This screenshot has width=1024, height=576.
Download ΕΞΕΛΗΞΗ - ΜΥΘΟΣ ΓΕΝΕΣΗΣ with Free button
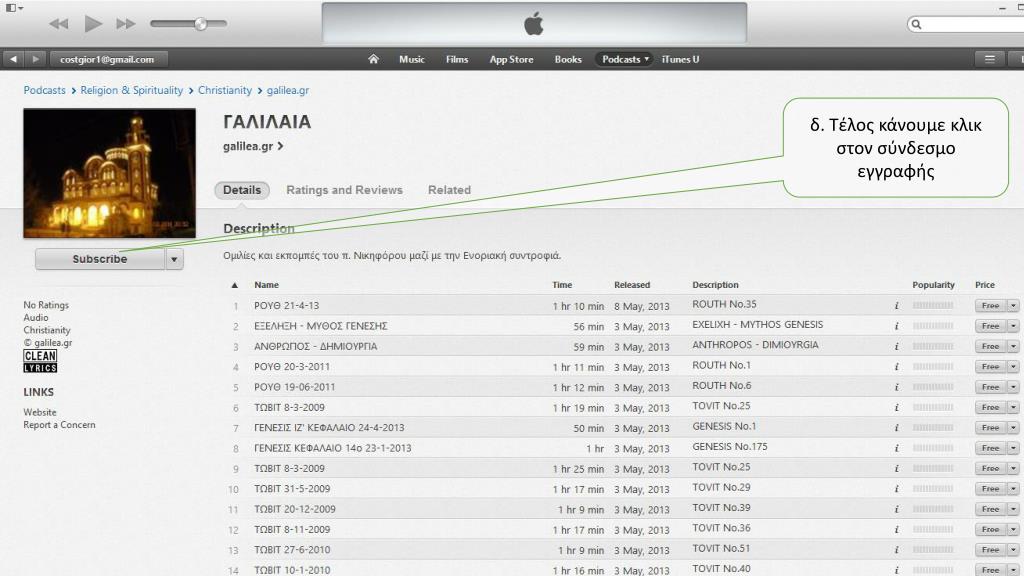point(991,326)
